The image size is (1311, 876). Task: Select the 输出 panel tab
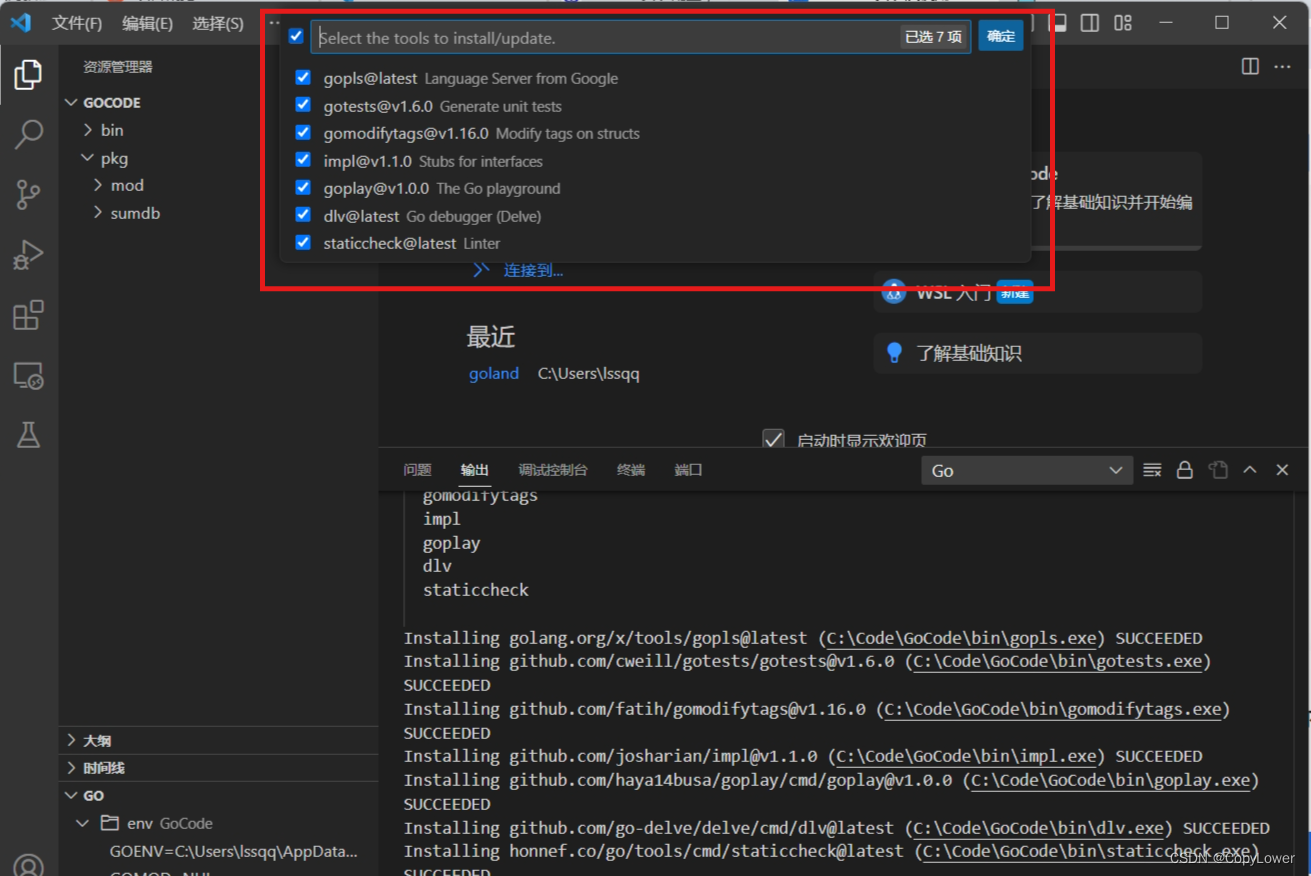[475, 470]
